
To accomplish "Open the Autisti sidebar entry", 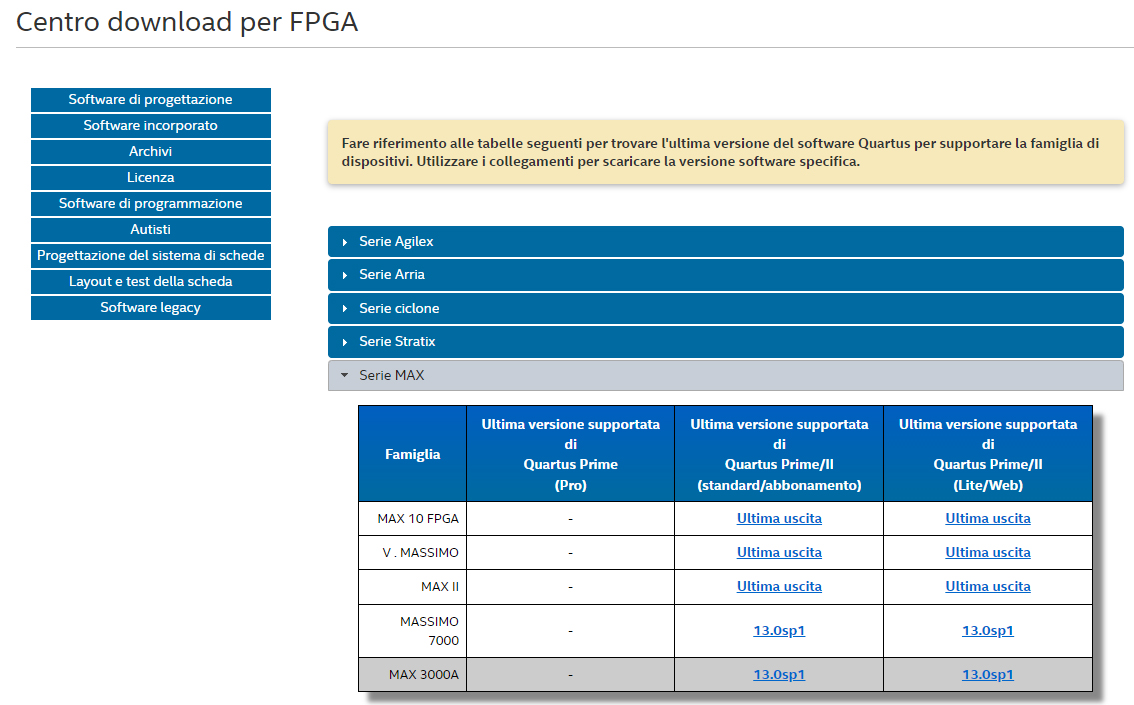I will (x=151, y=230).
